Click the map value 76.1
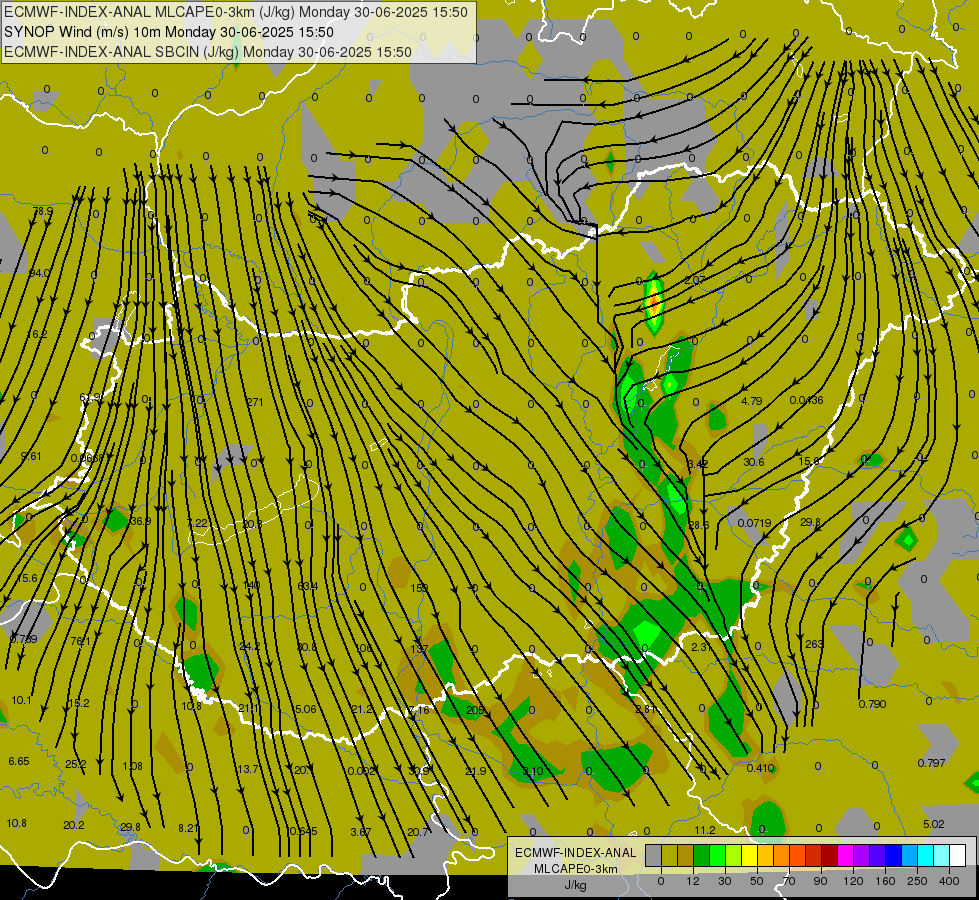Image resolution: width=979 pixels, height=900 pixels. 81,641
